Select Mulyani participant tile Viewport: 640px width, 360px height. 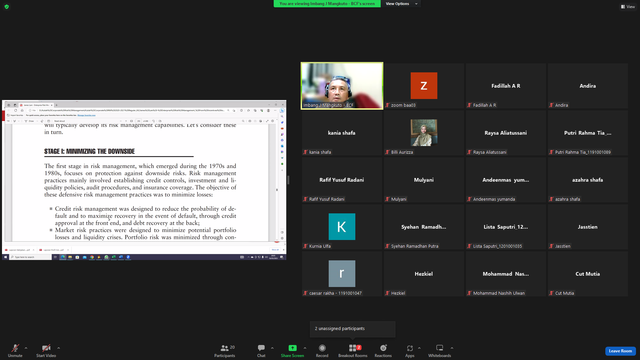[424, 180]
